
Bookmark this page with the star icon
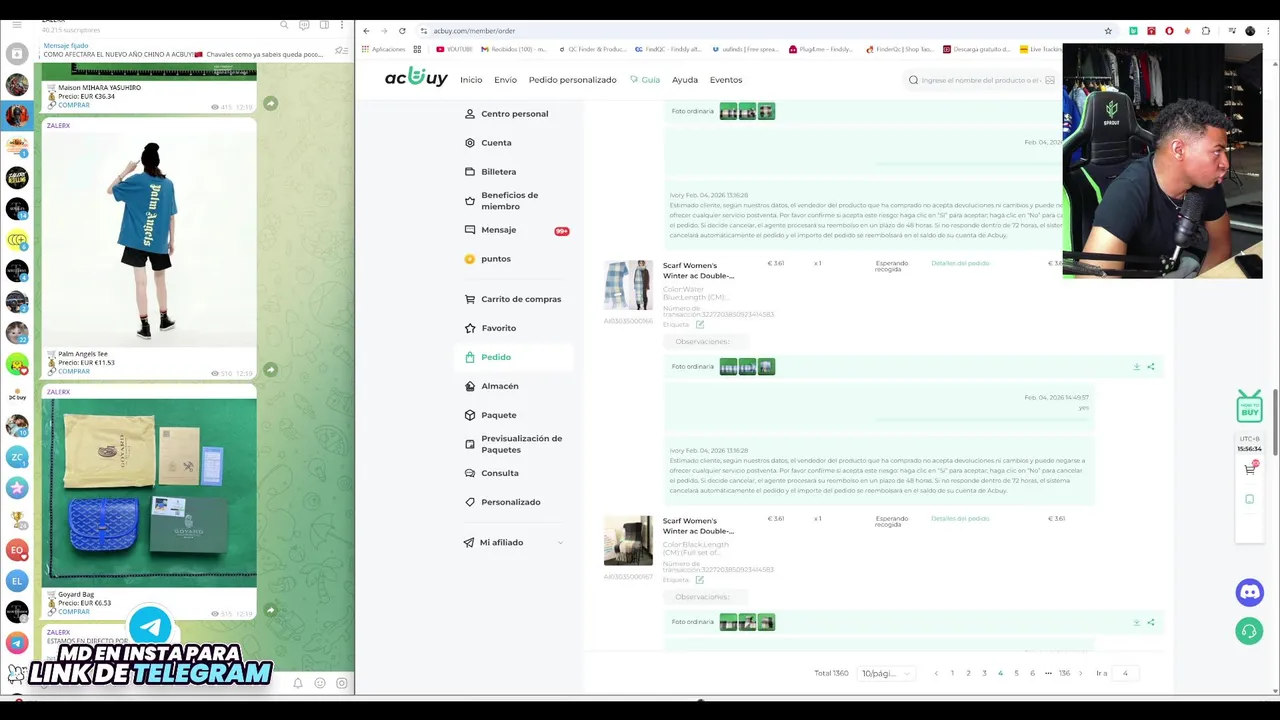click(x=1108, y=31)
